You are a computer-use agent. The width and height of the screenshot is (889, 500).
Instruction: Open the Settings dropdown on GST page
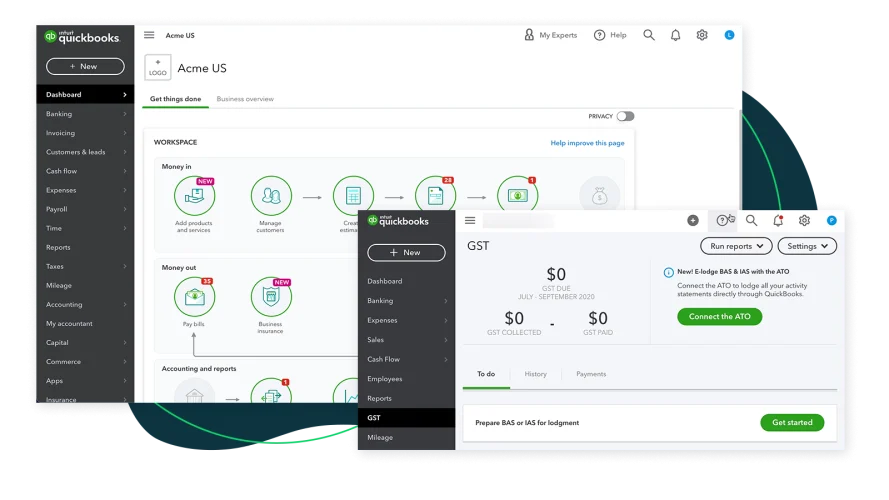[807, 246]
